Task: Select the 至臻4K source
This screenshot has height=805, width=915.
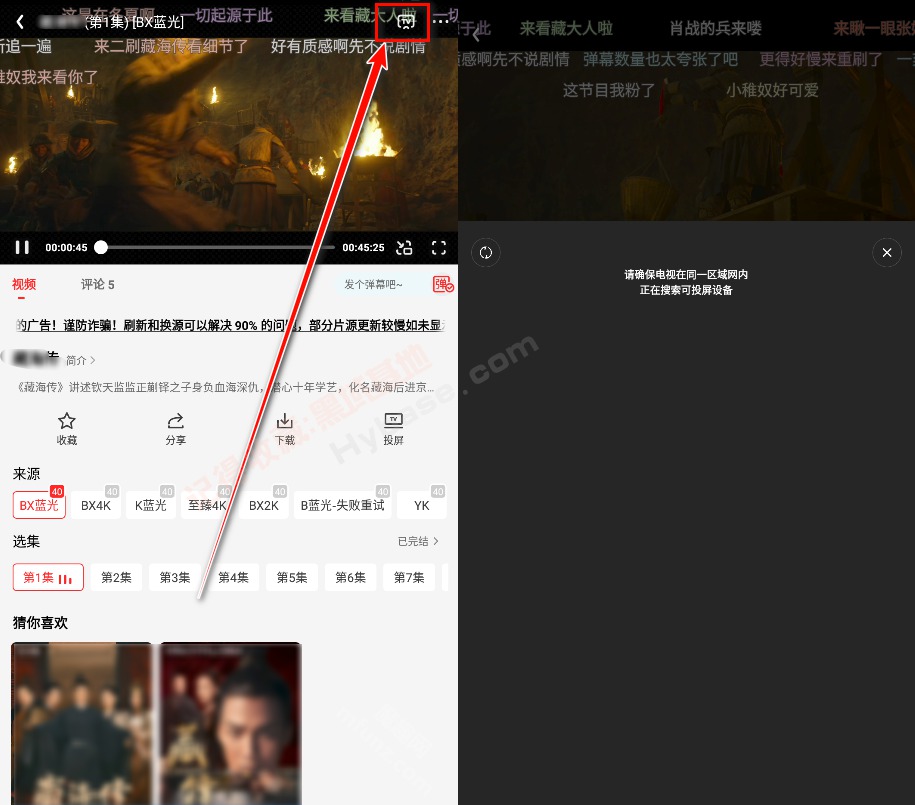Action: tap(207, 505)
